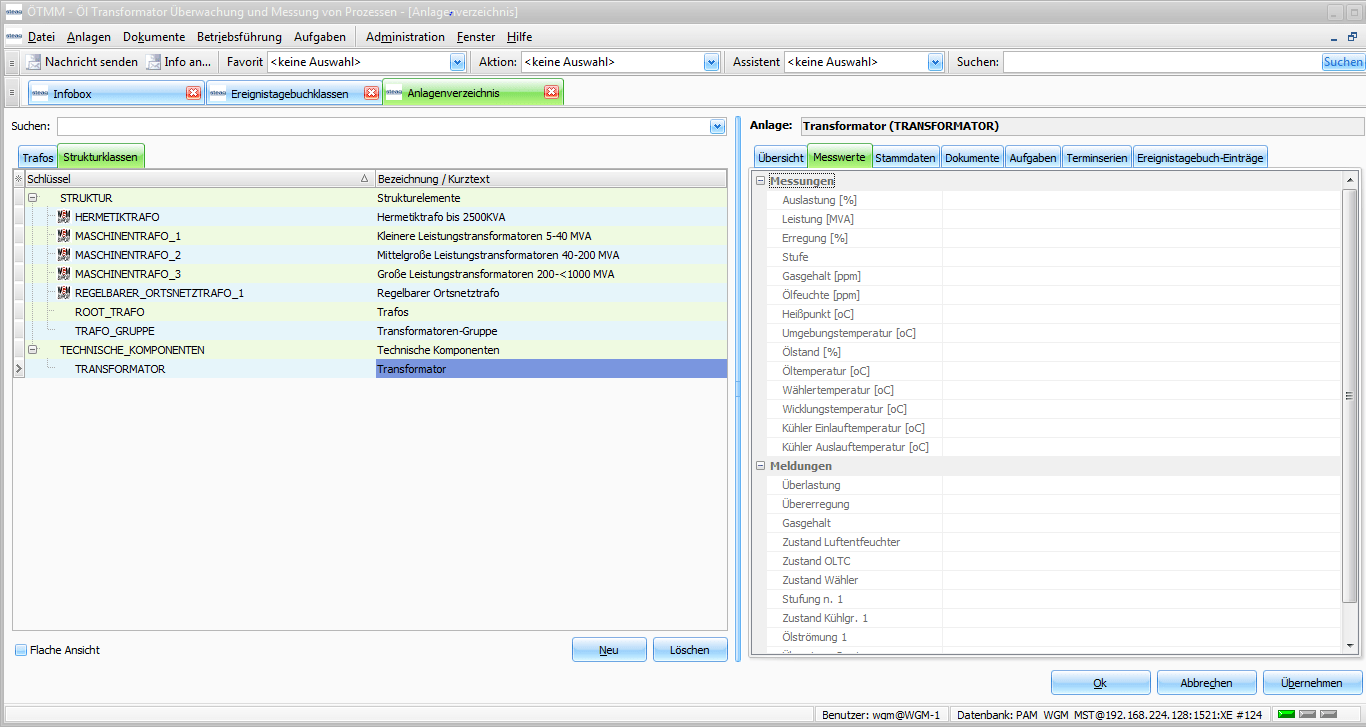Click the REGELBARER_ORTSNETZTRAFO_1 icon
Image resolution: width=1366 pixels, height=727 pixels.
click(x=64, y=293)
